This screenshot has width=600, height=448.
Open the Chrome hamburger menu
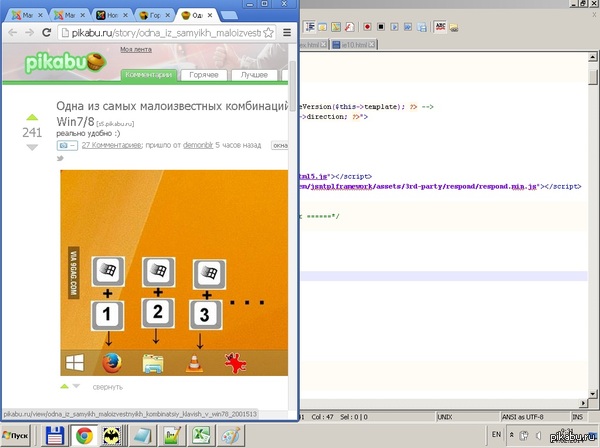287,33
